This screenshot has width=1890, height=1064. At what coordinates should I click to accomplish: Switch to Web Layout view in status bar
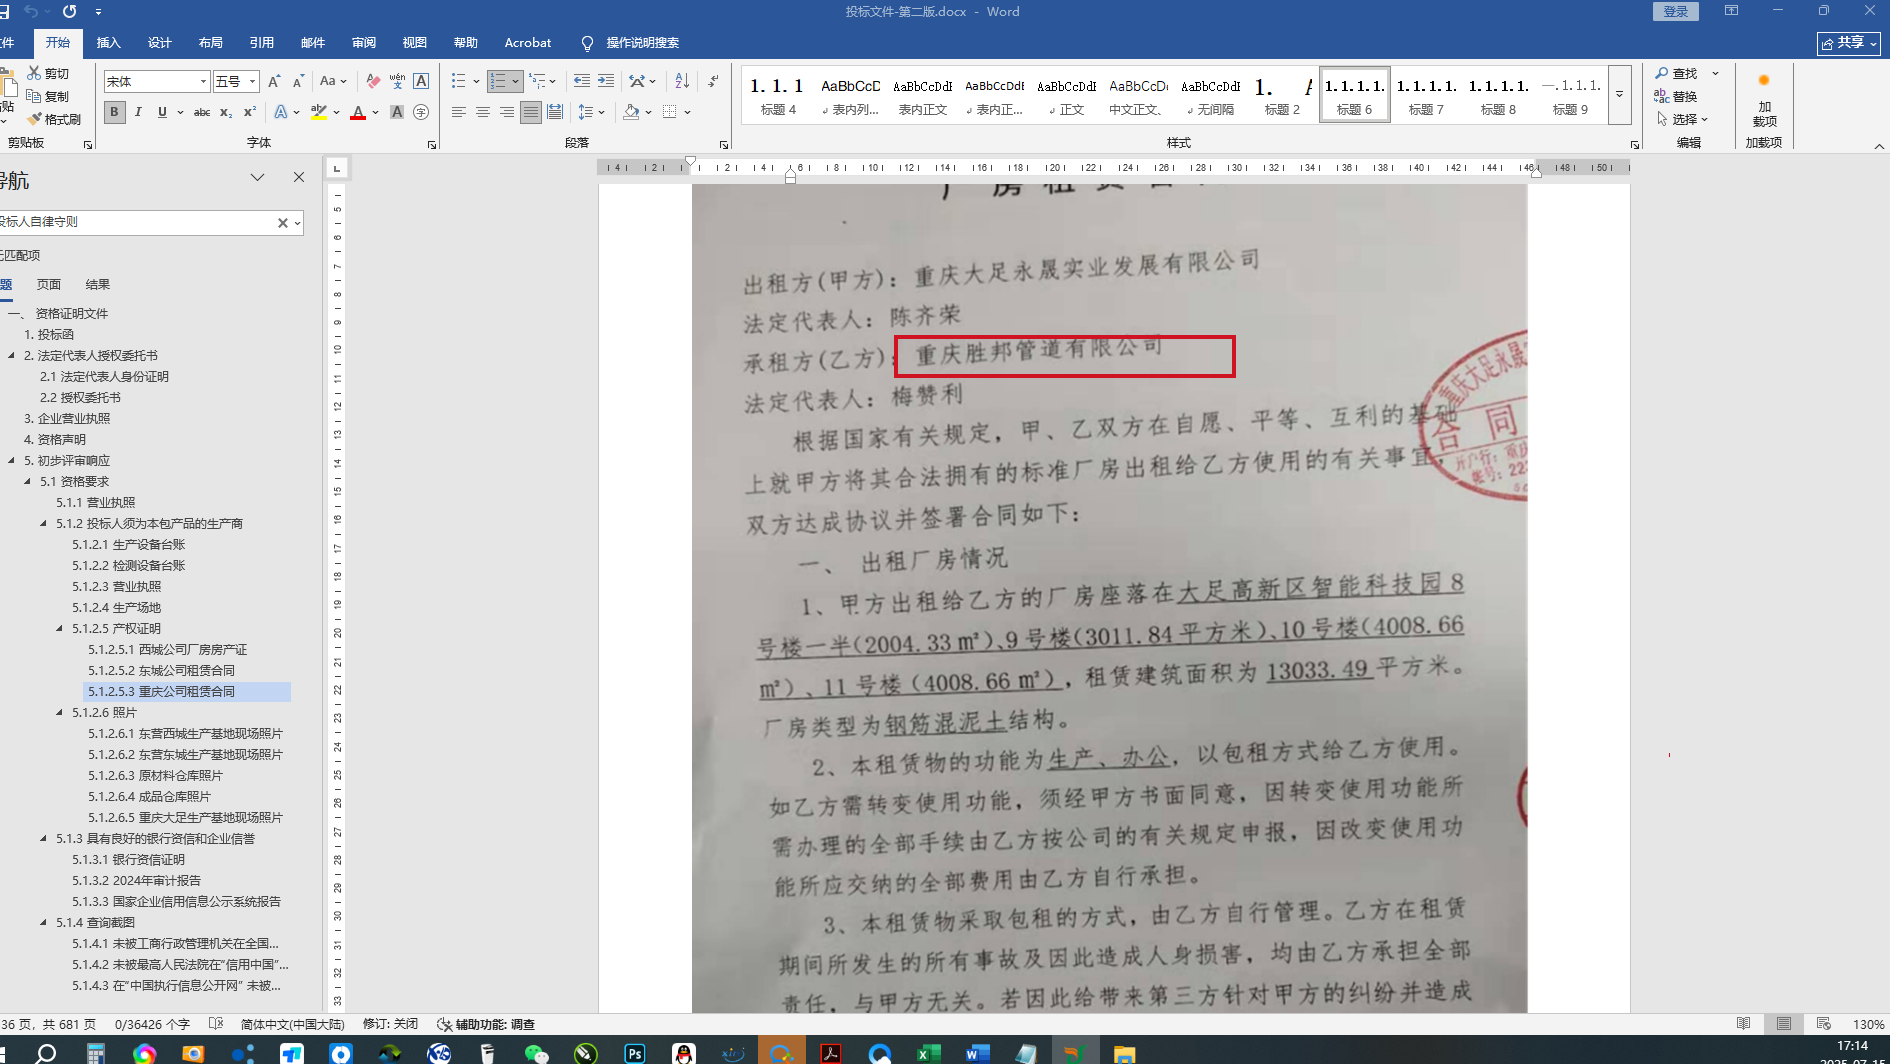pyautogui.click(x=1824, y=1024)
